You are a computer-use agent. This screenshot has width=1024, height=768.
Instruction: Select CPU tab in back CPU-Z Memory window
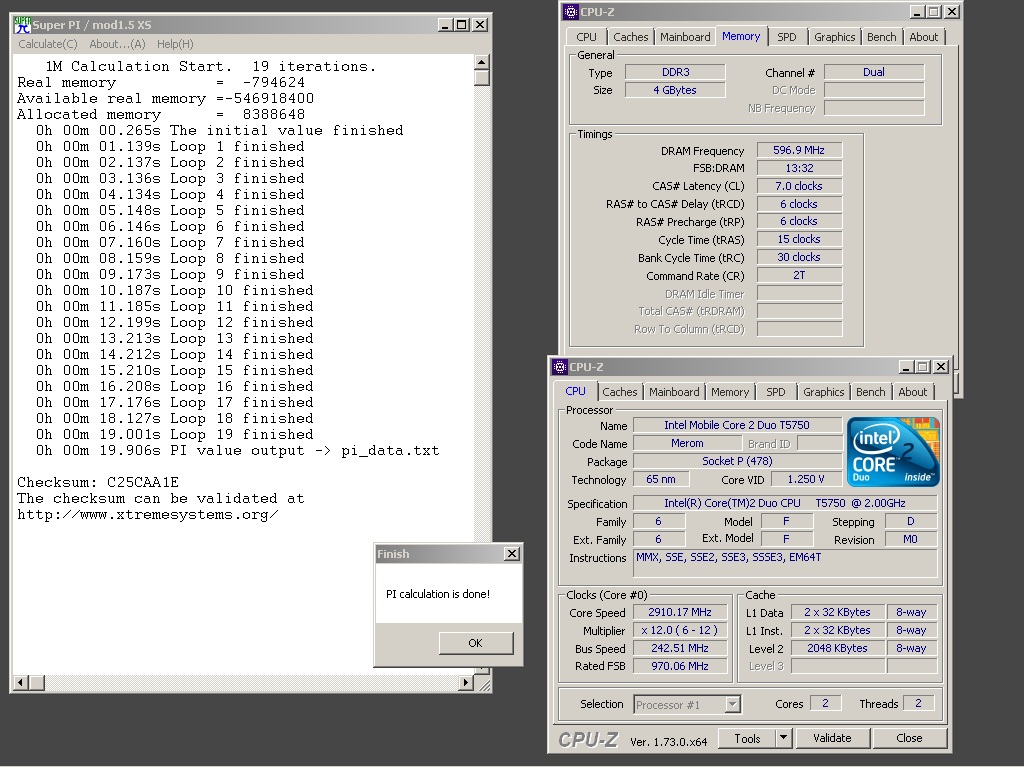click(586, 37)
